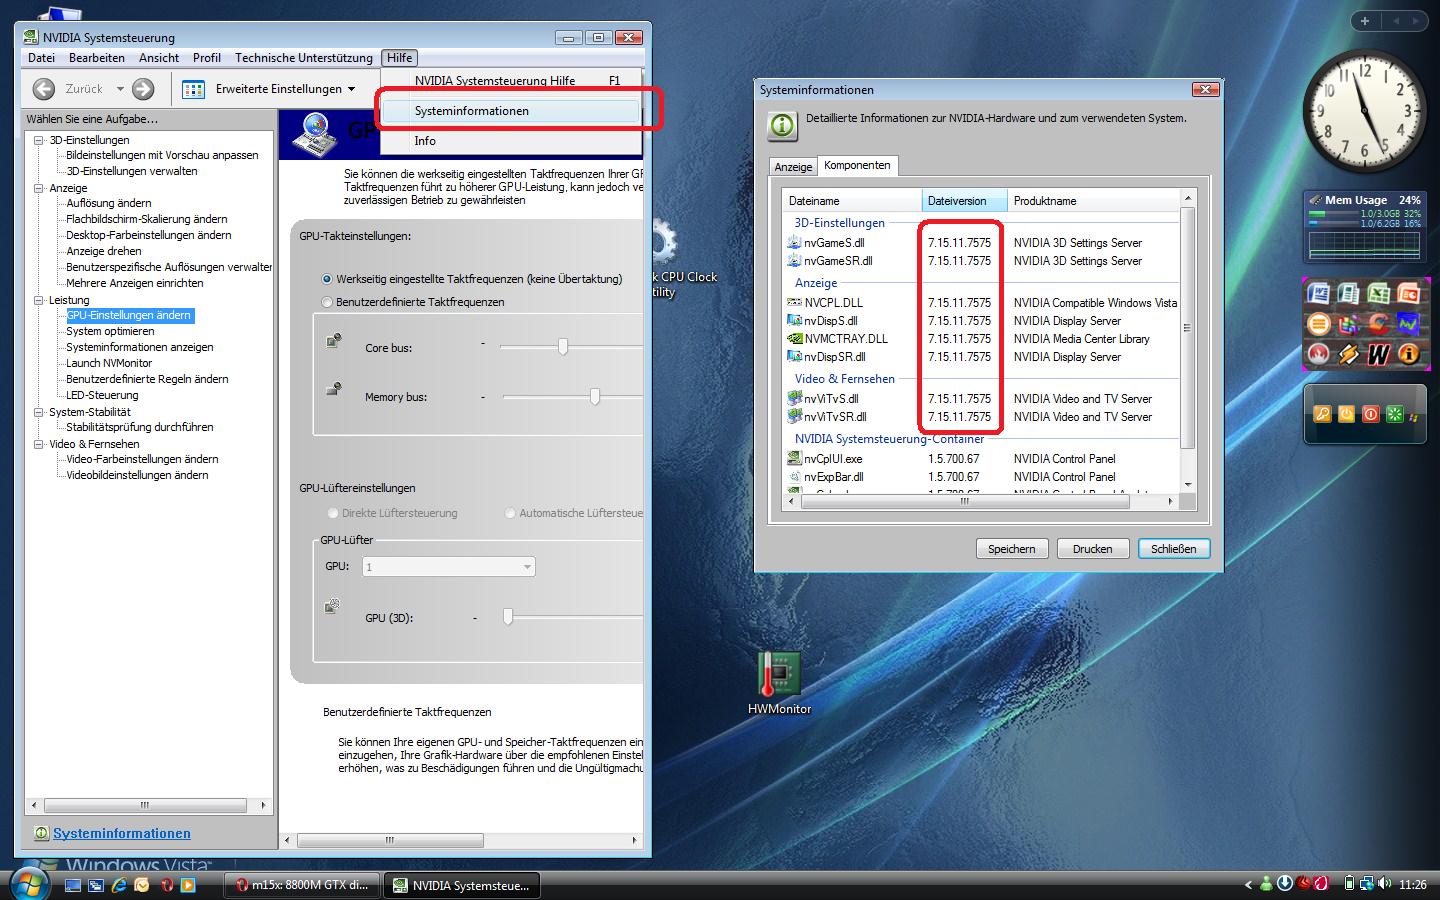Show hidden tray icons arrow
Viewport: 1440px width, 900px height.
tap(1248, 885)
